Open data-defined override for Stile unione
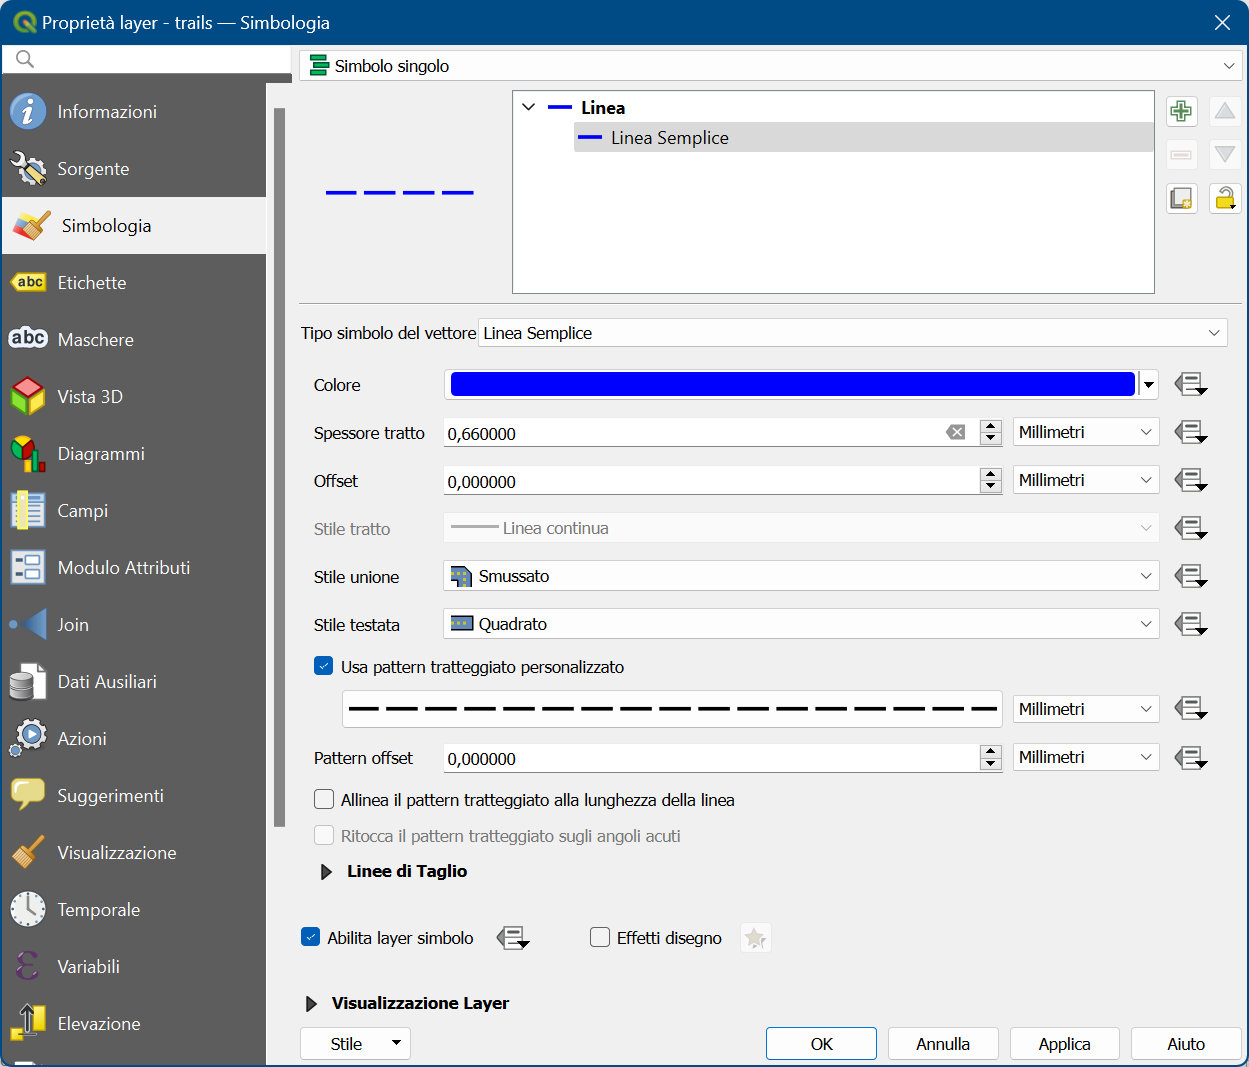 1190,576
